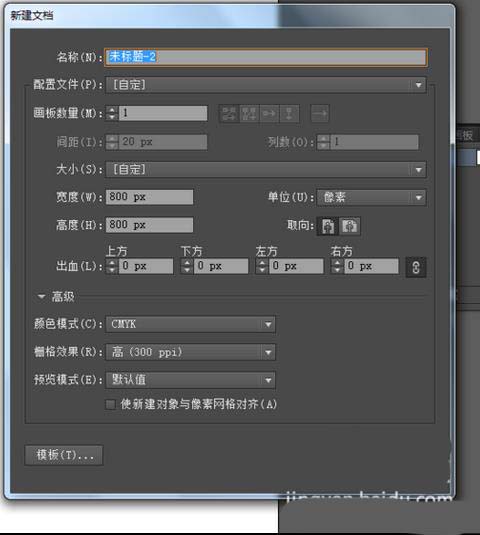Enable align new objects to pixel grid

(110, 405)
